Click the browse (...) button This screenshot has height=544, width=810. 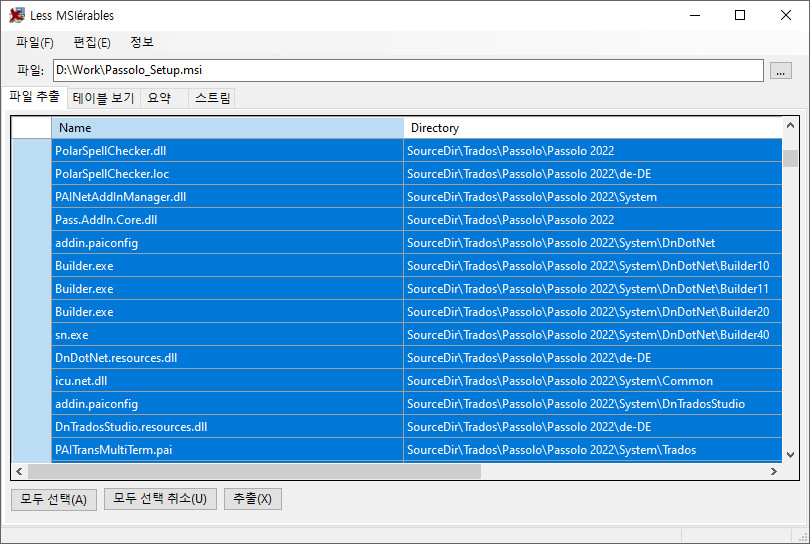click(781, 71)
